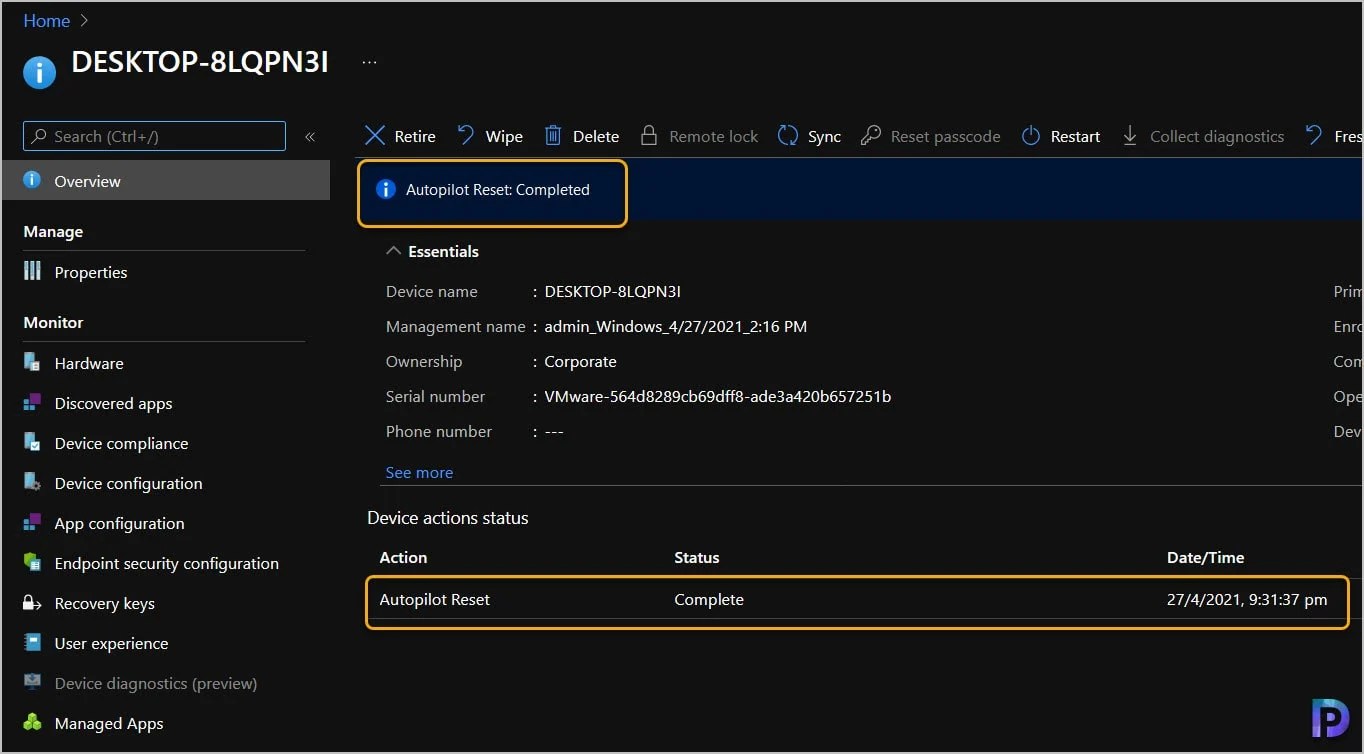The image size is (1364, 754).
Task: Click the Wipe arrow icon
Action: tap(466, 136)
